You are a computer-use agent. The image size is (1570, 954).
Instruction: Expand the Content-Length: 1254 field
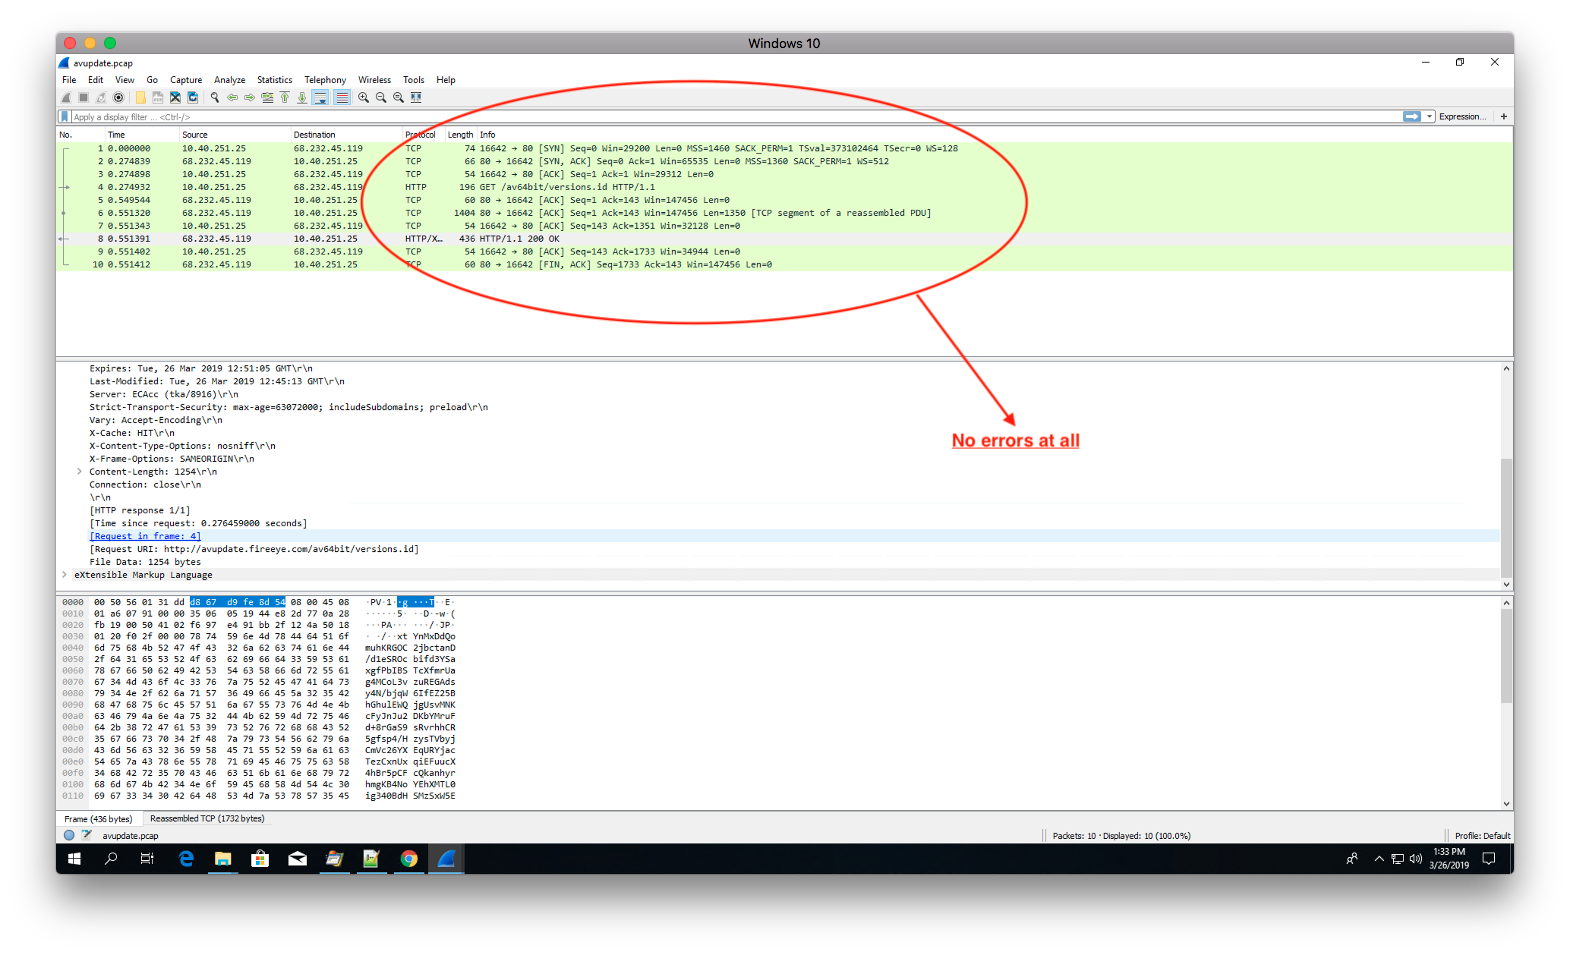79,472
